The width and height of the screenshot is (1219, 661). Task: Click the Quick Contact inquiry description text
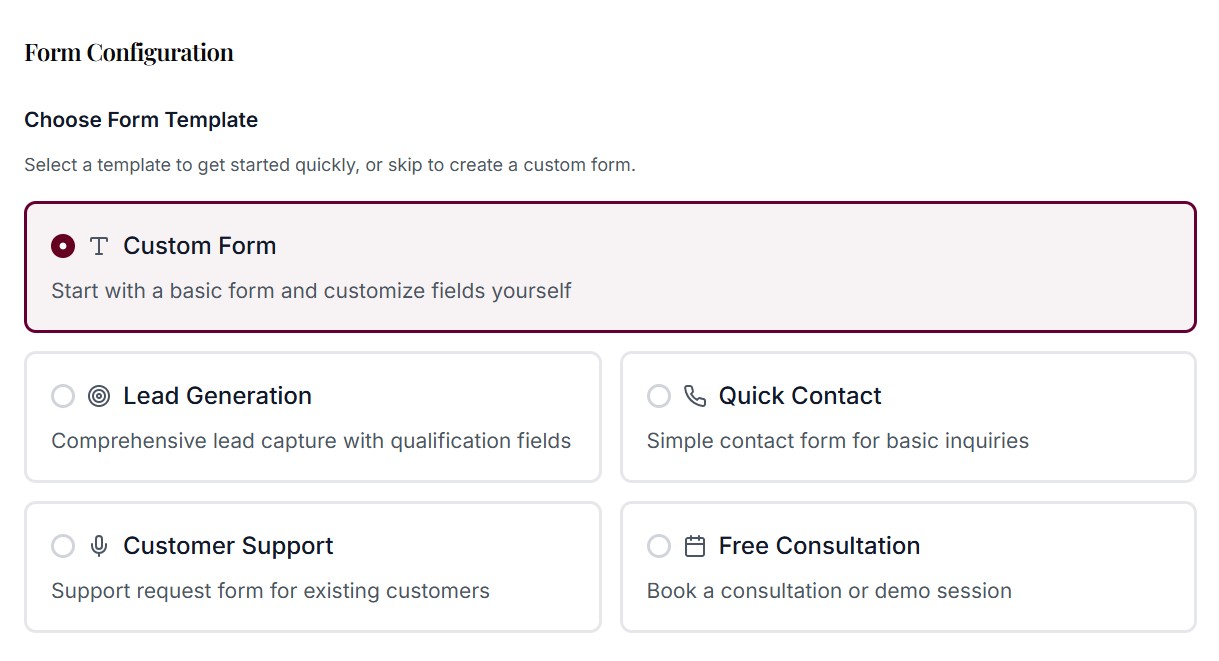[838, 440]
